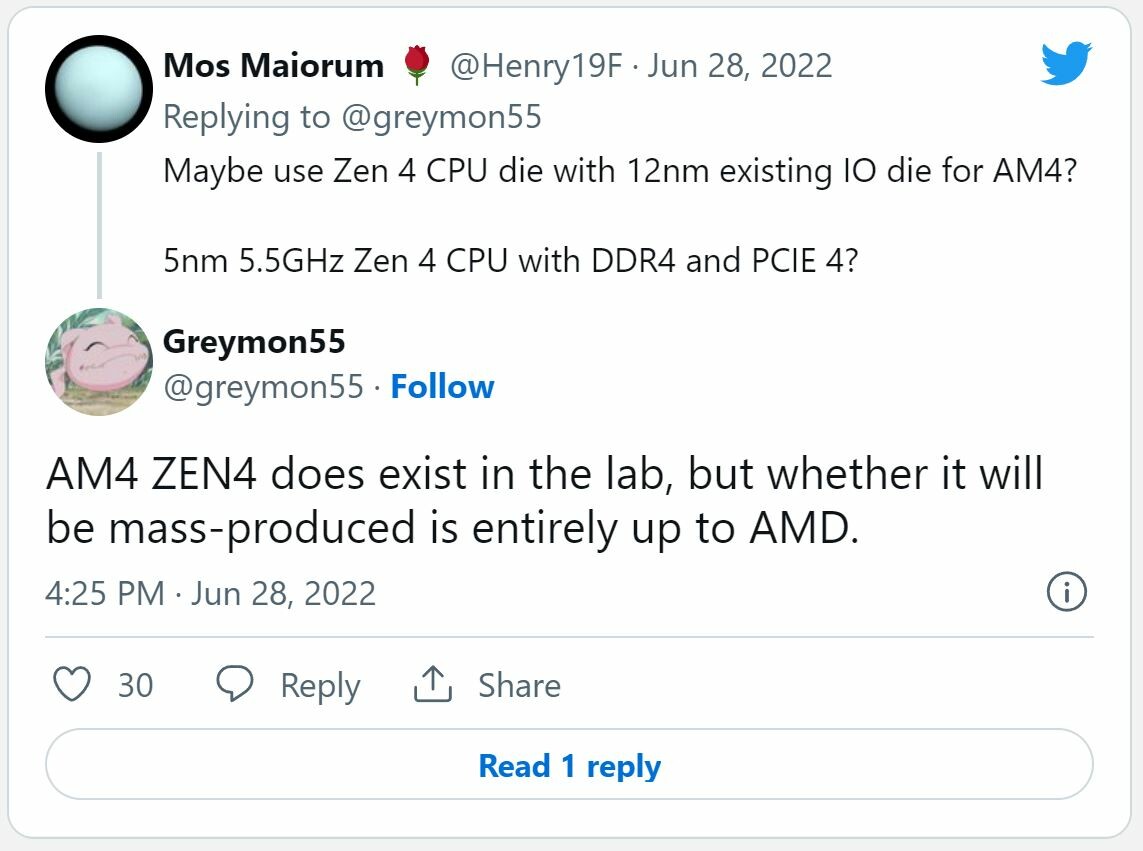The width and height of the screenshot is (1143, 851).
Task: Click the 30 likes count
Action: [x=135, y=685]
